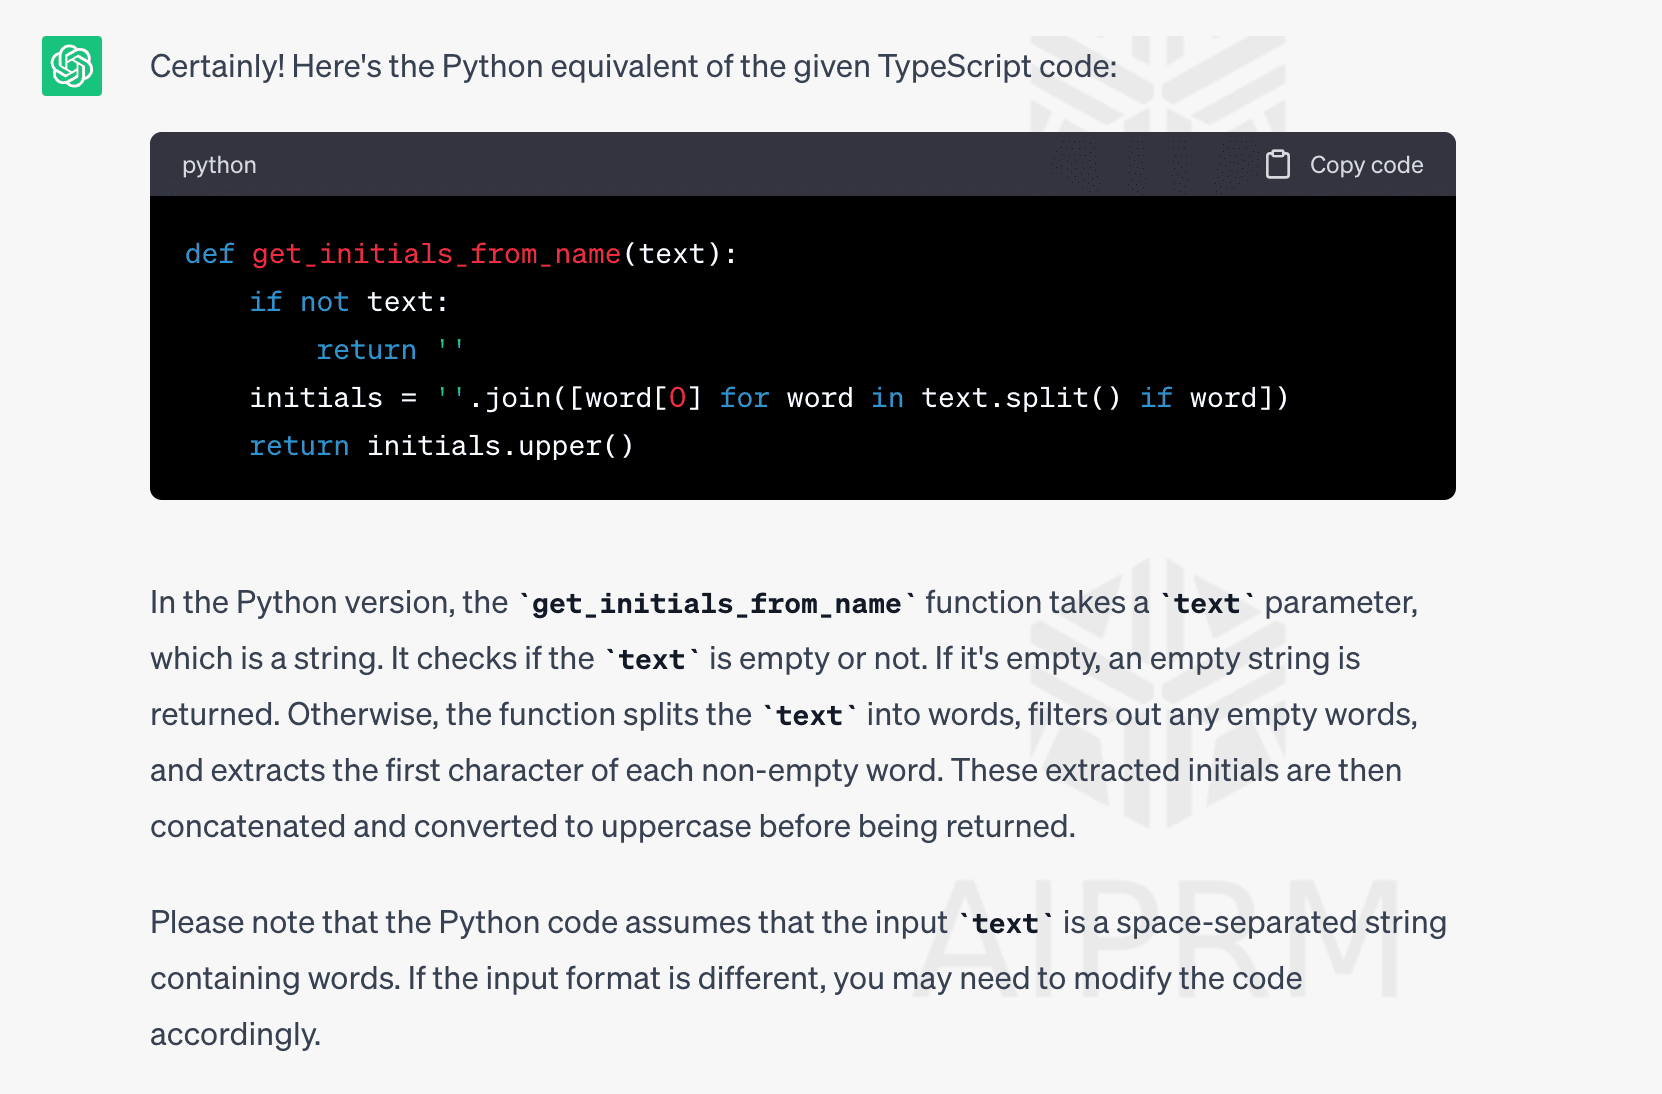Select the def keyword in the code
The height and width of the screenshot is (1094, 1662).
tap(209, 253)
